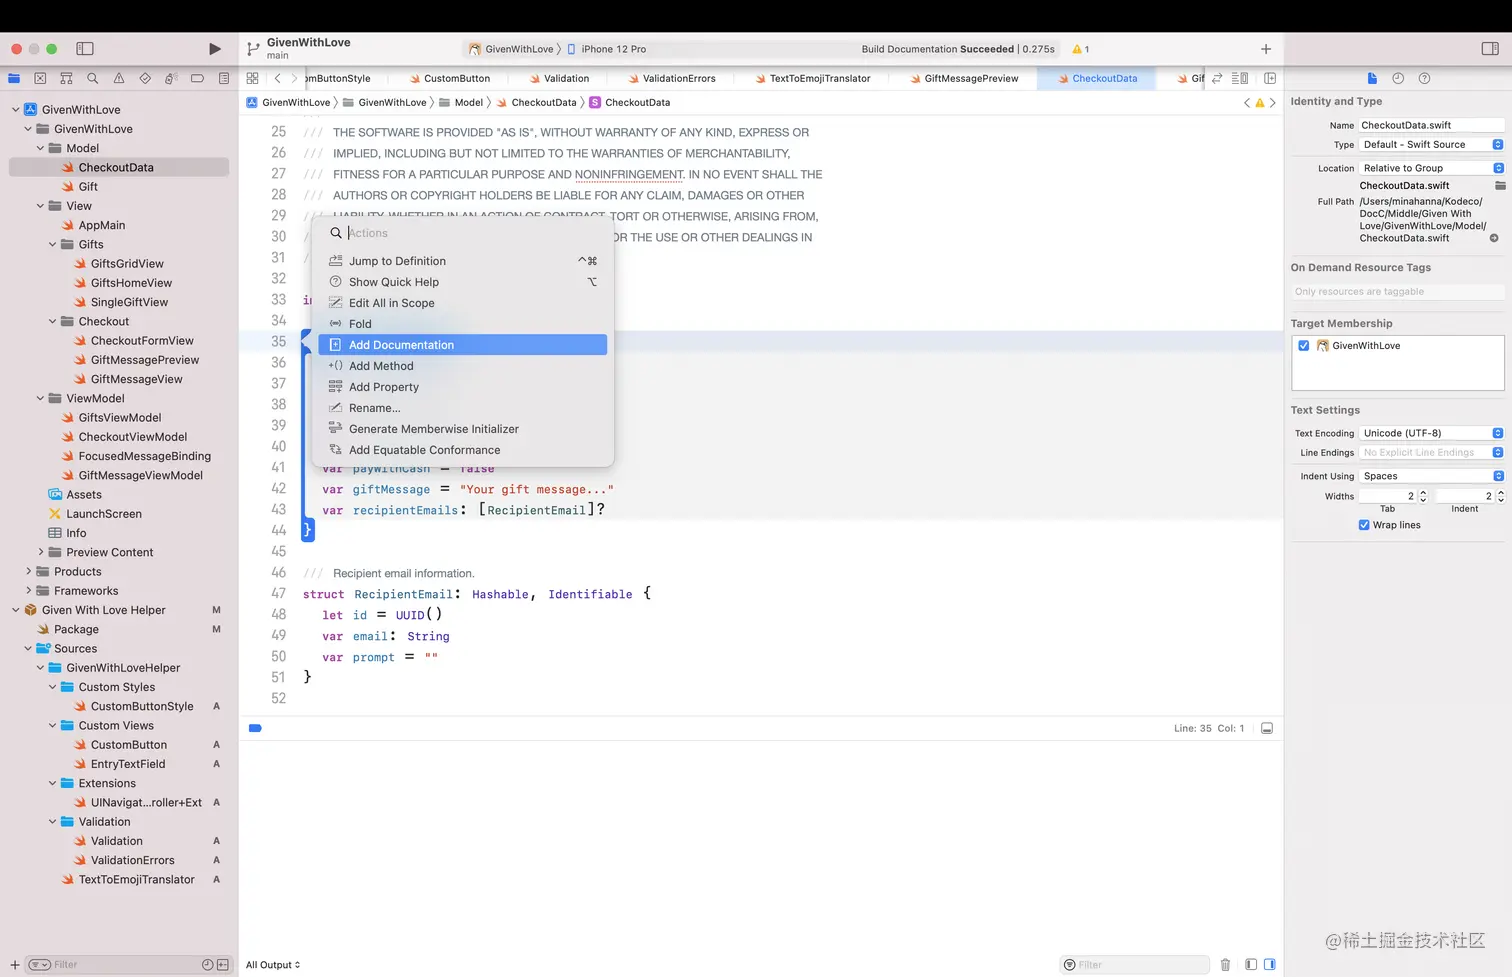The width and height of the screenshot is (1512, 977).
Task: Toggle source control status filter in navigator
Action: (222, 965)
